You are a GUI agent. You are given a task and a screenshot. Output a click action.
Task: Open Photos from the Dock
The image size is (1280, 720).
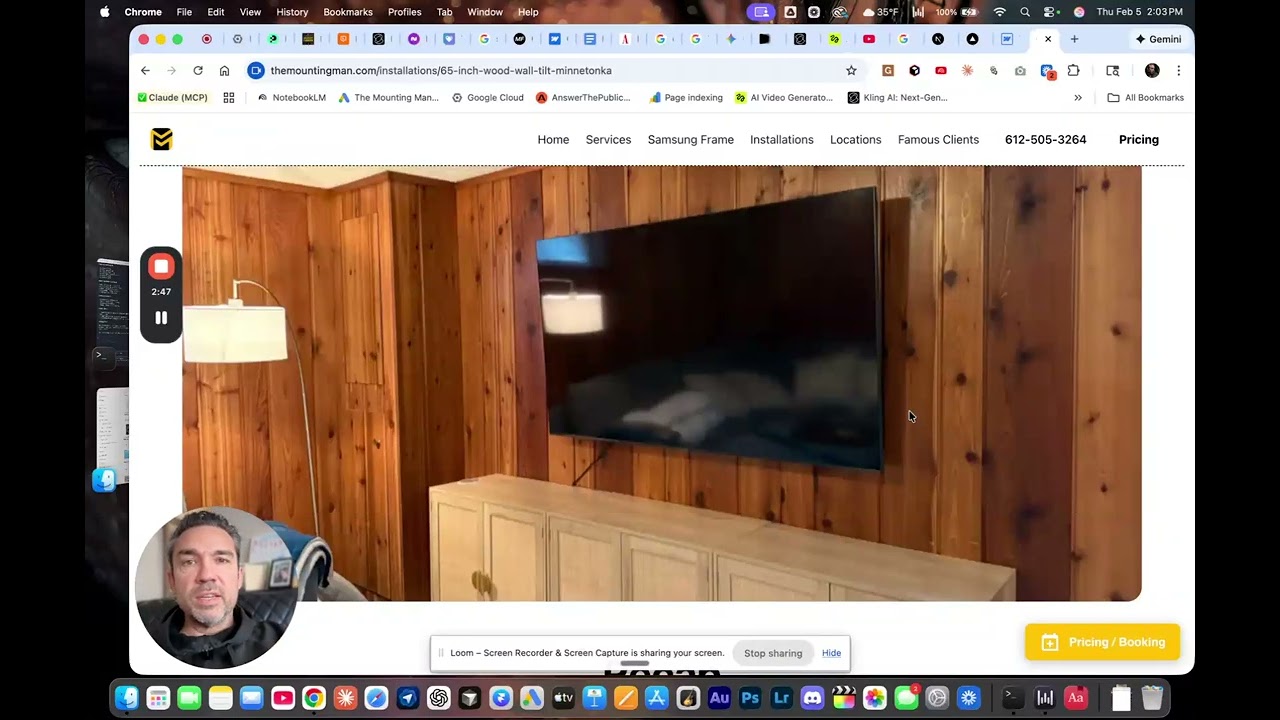point(875,698)
